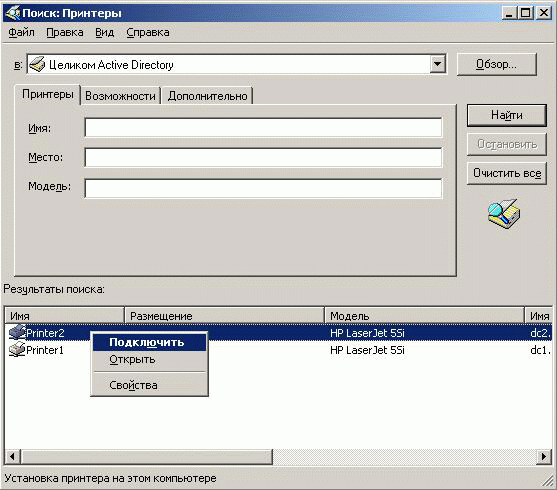Viewport: 557px width, 490px height.
Task: Click the Active Directory icon in location box
Action: coord(37,64)
